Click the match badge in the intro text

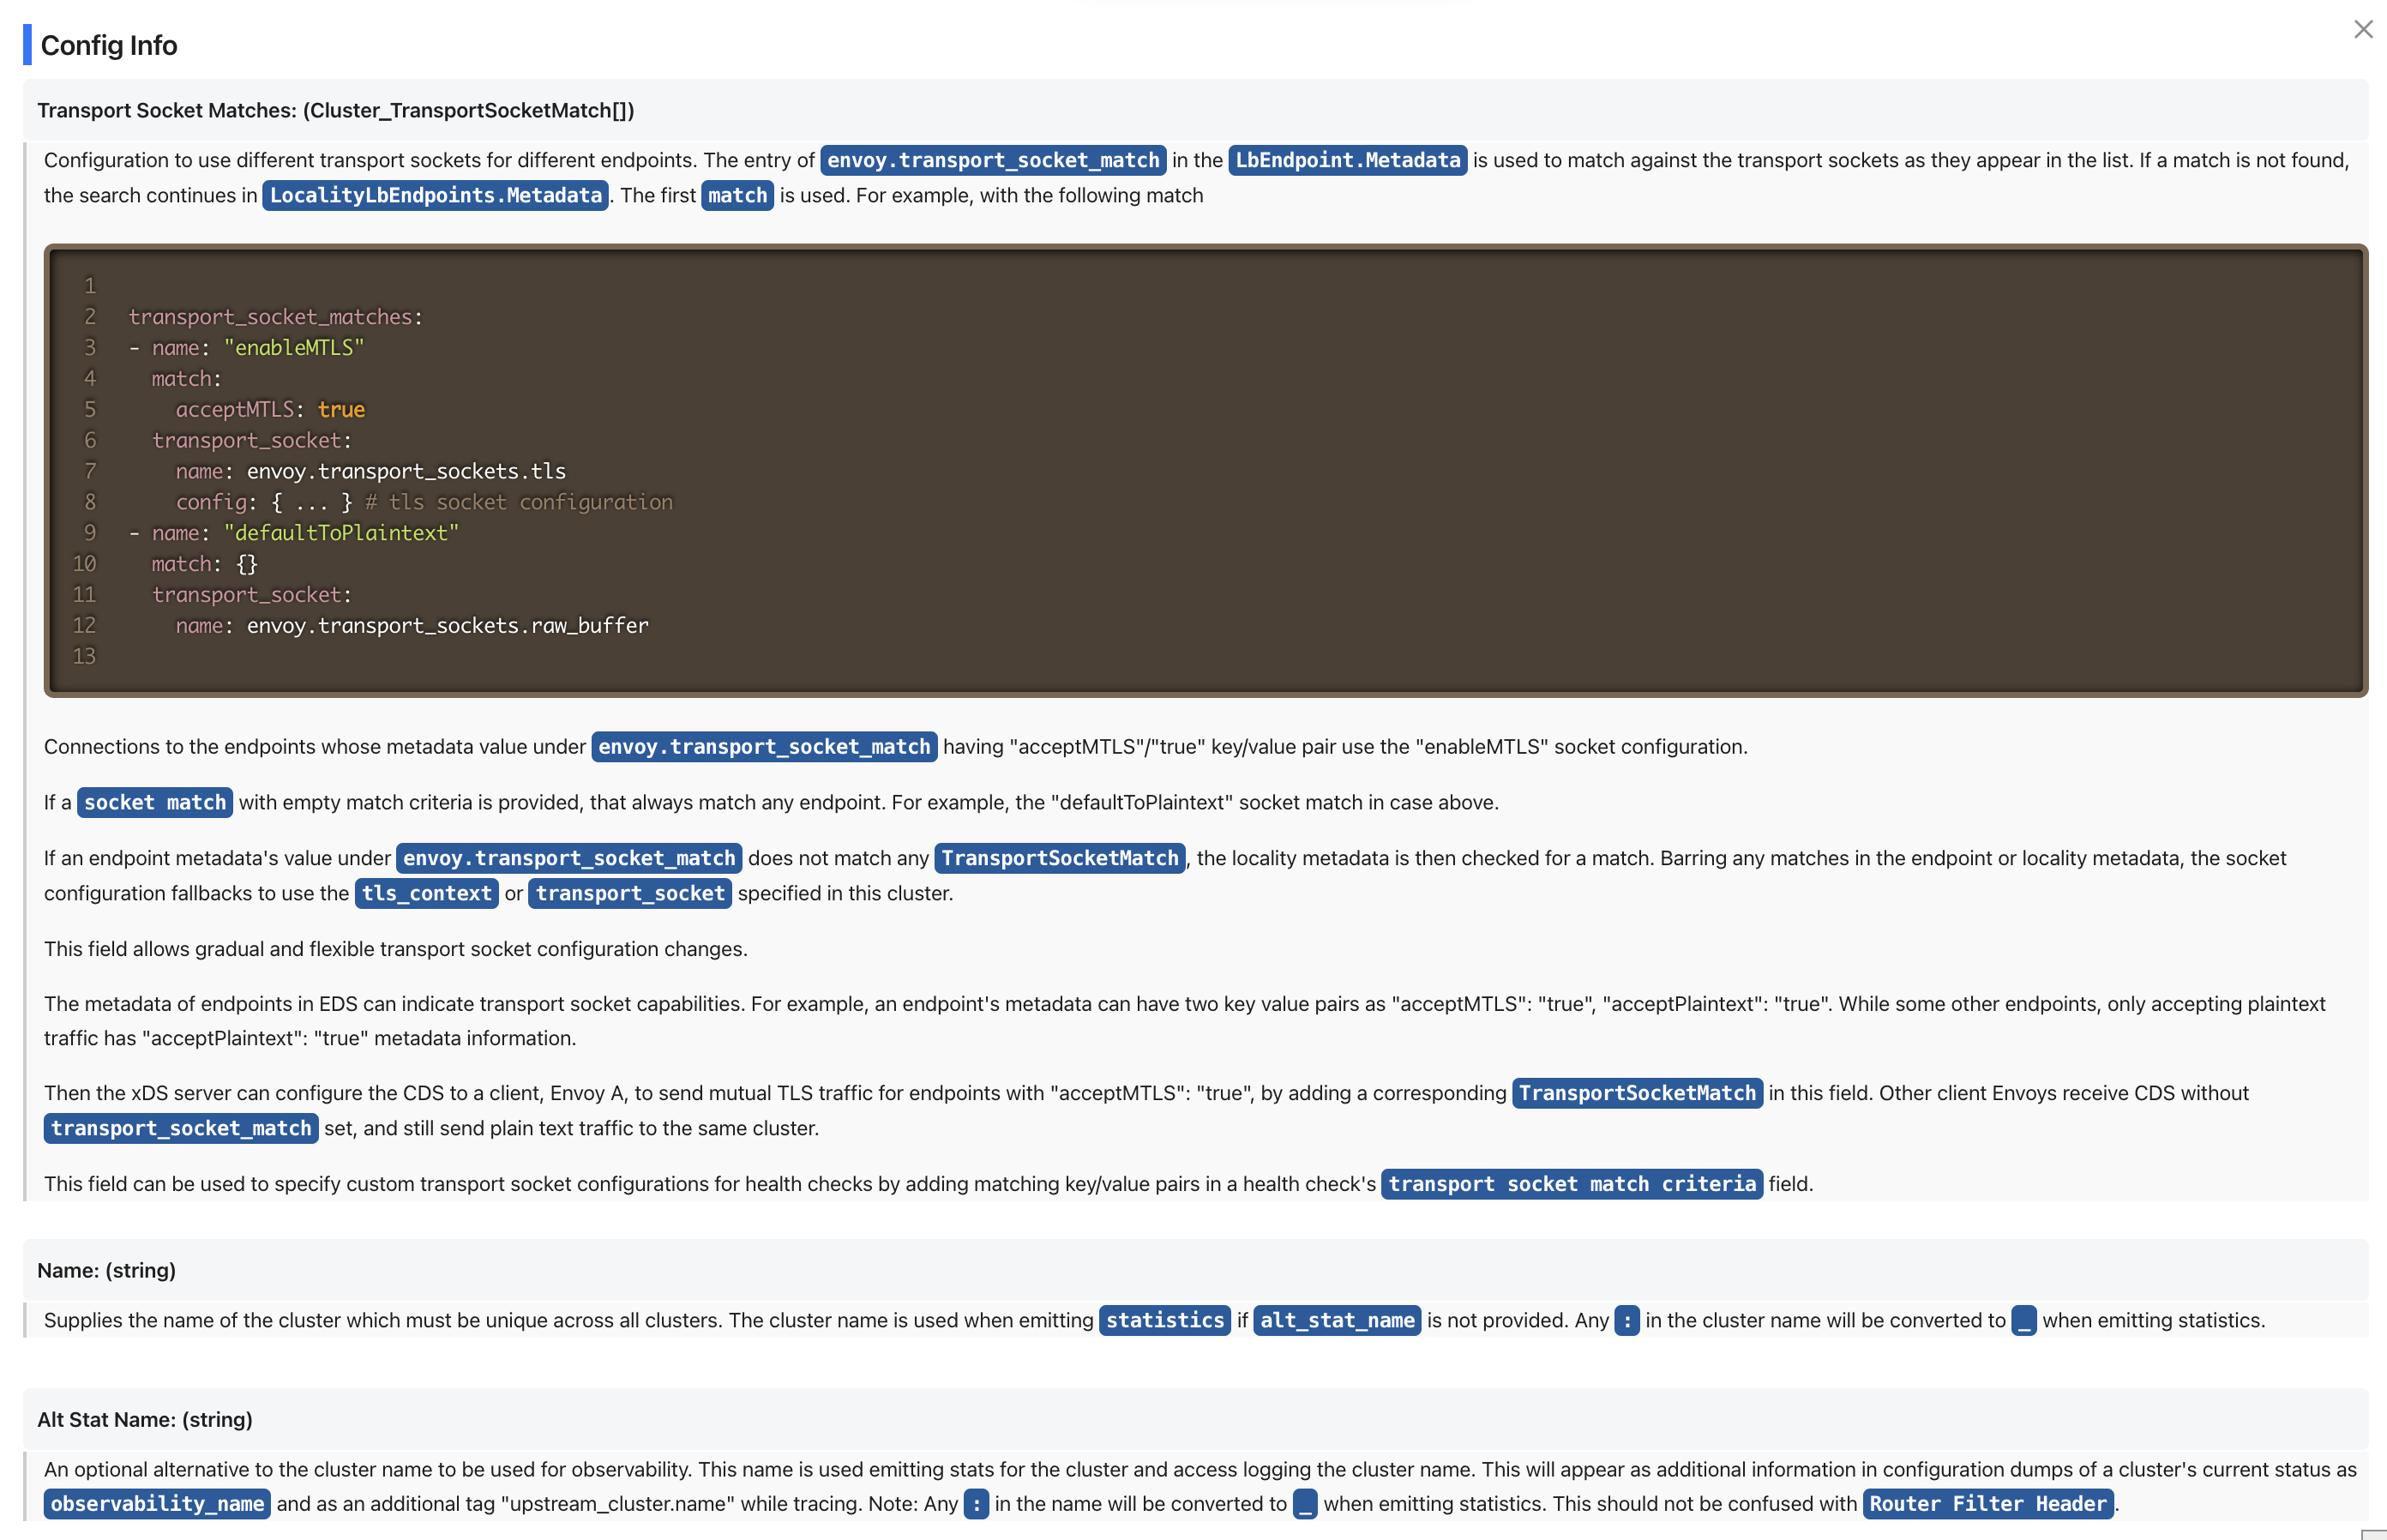(x=737, y=195)
